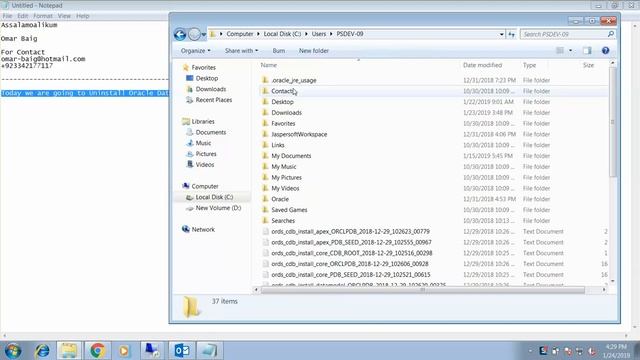640x360 pixels.
Task: Open Internet Explorer from taskbar
Action: tap(42, 351)
